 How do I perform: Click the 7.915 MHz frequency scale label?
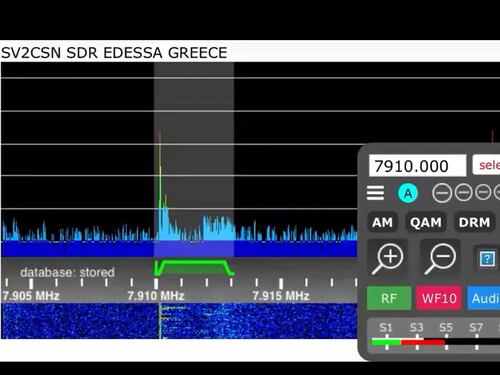281,296
